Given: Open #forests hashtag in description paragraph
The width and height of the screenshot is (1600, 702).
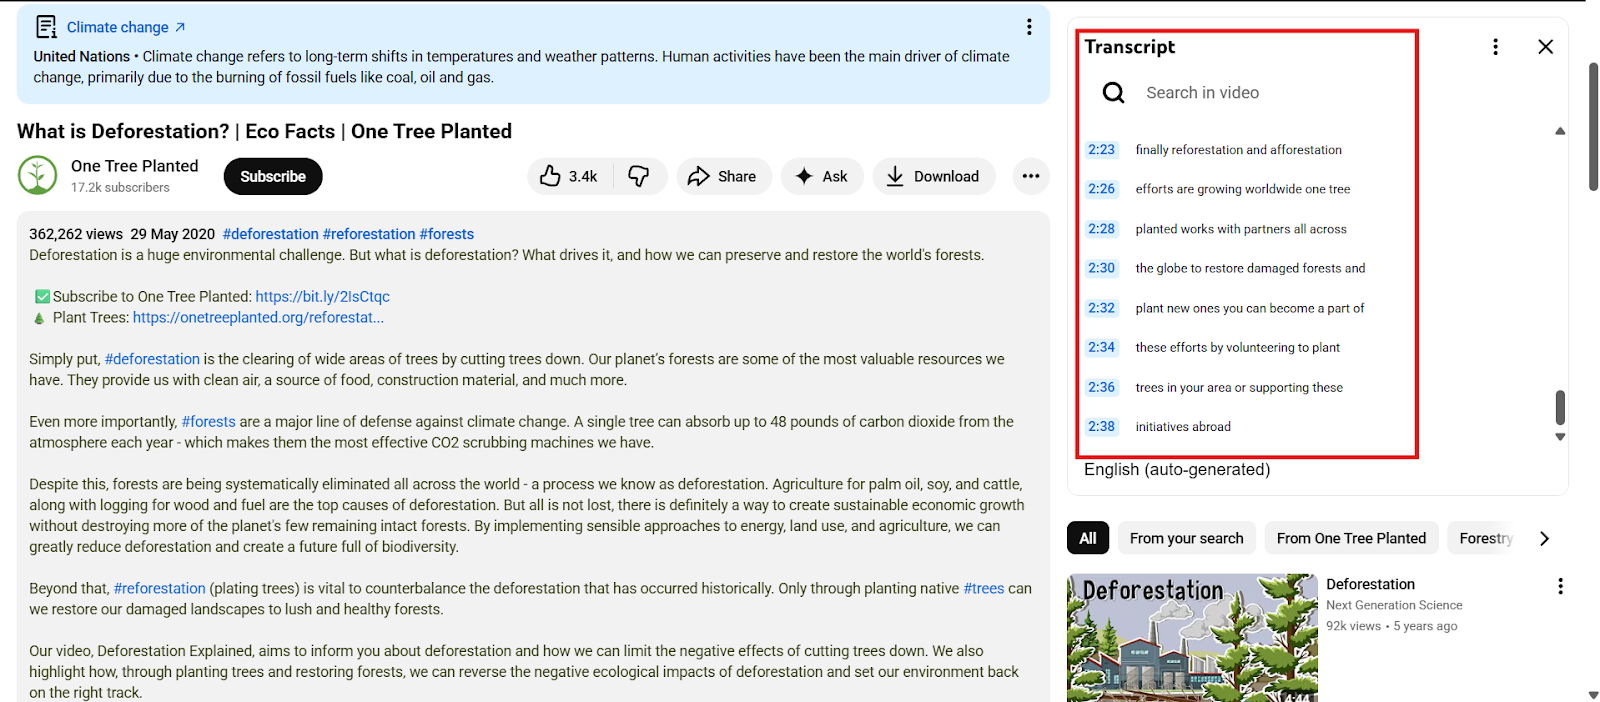Looking at the screenshot, I should click(209, 422).
